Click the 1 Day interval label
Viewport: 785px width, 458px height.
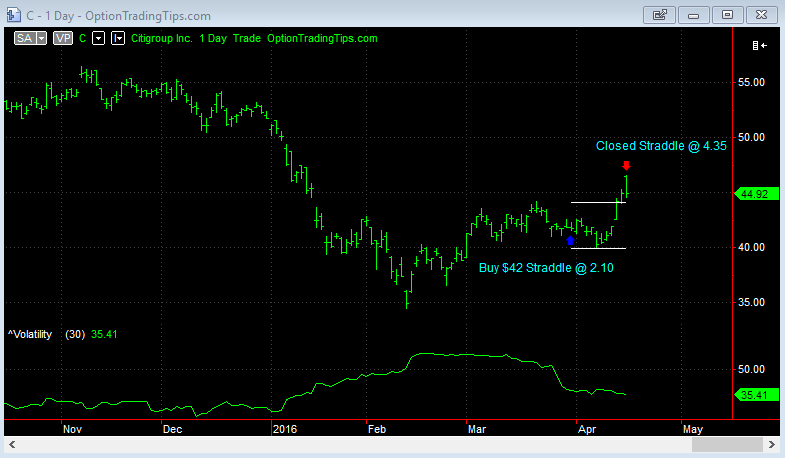pyautogui.click(x=213, y=39)
